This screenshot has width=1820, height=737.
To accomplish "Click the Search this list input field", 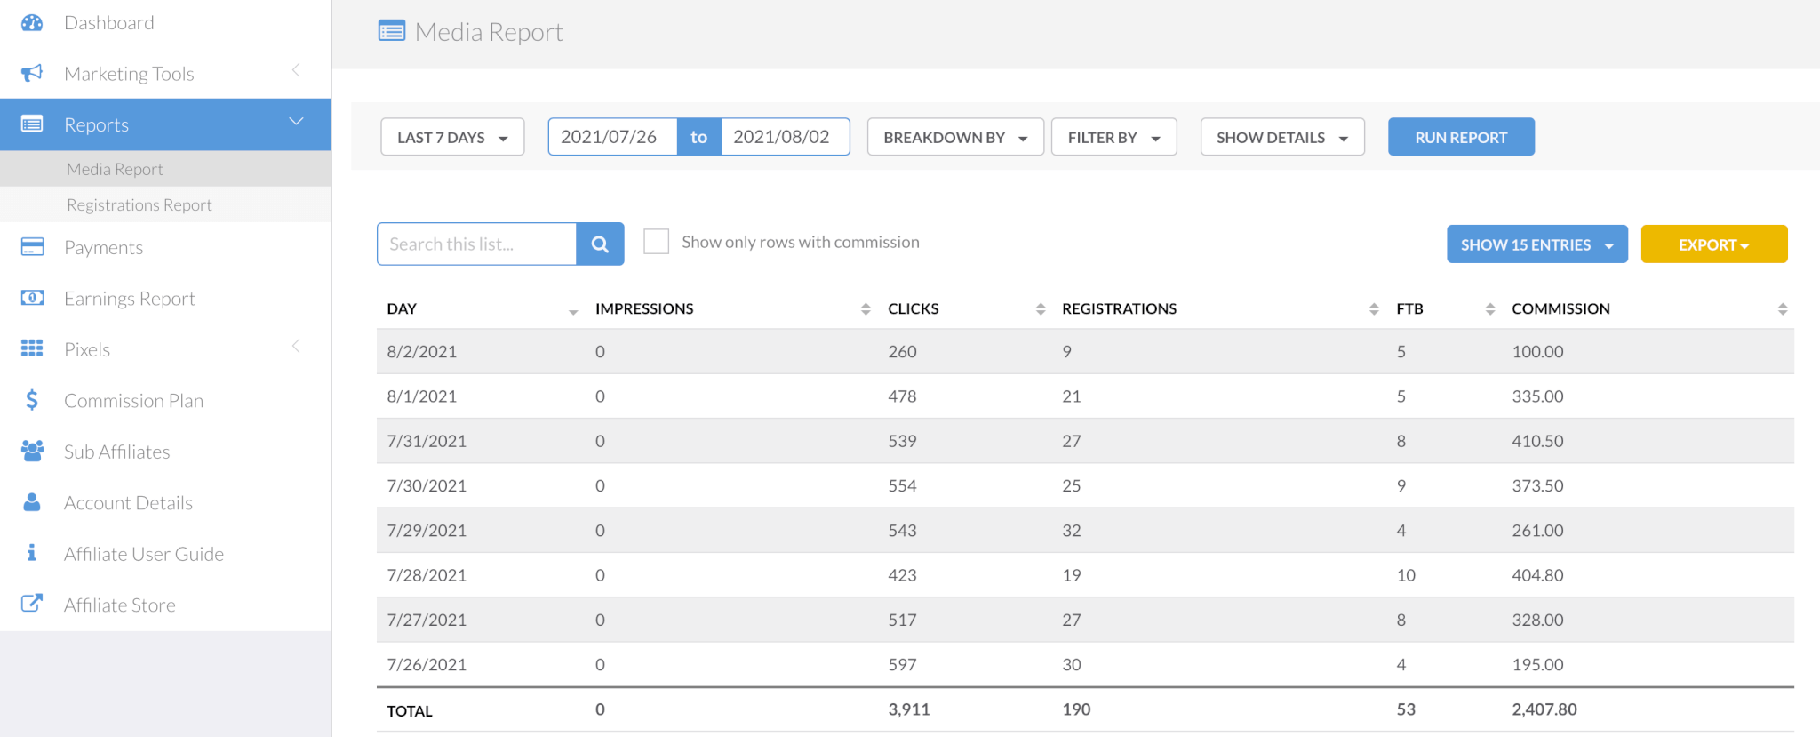I will [x=477, y=244].
